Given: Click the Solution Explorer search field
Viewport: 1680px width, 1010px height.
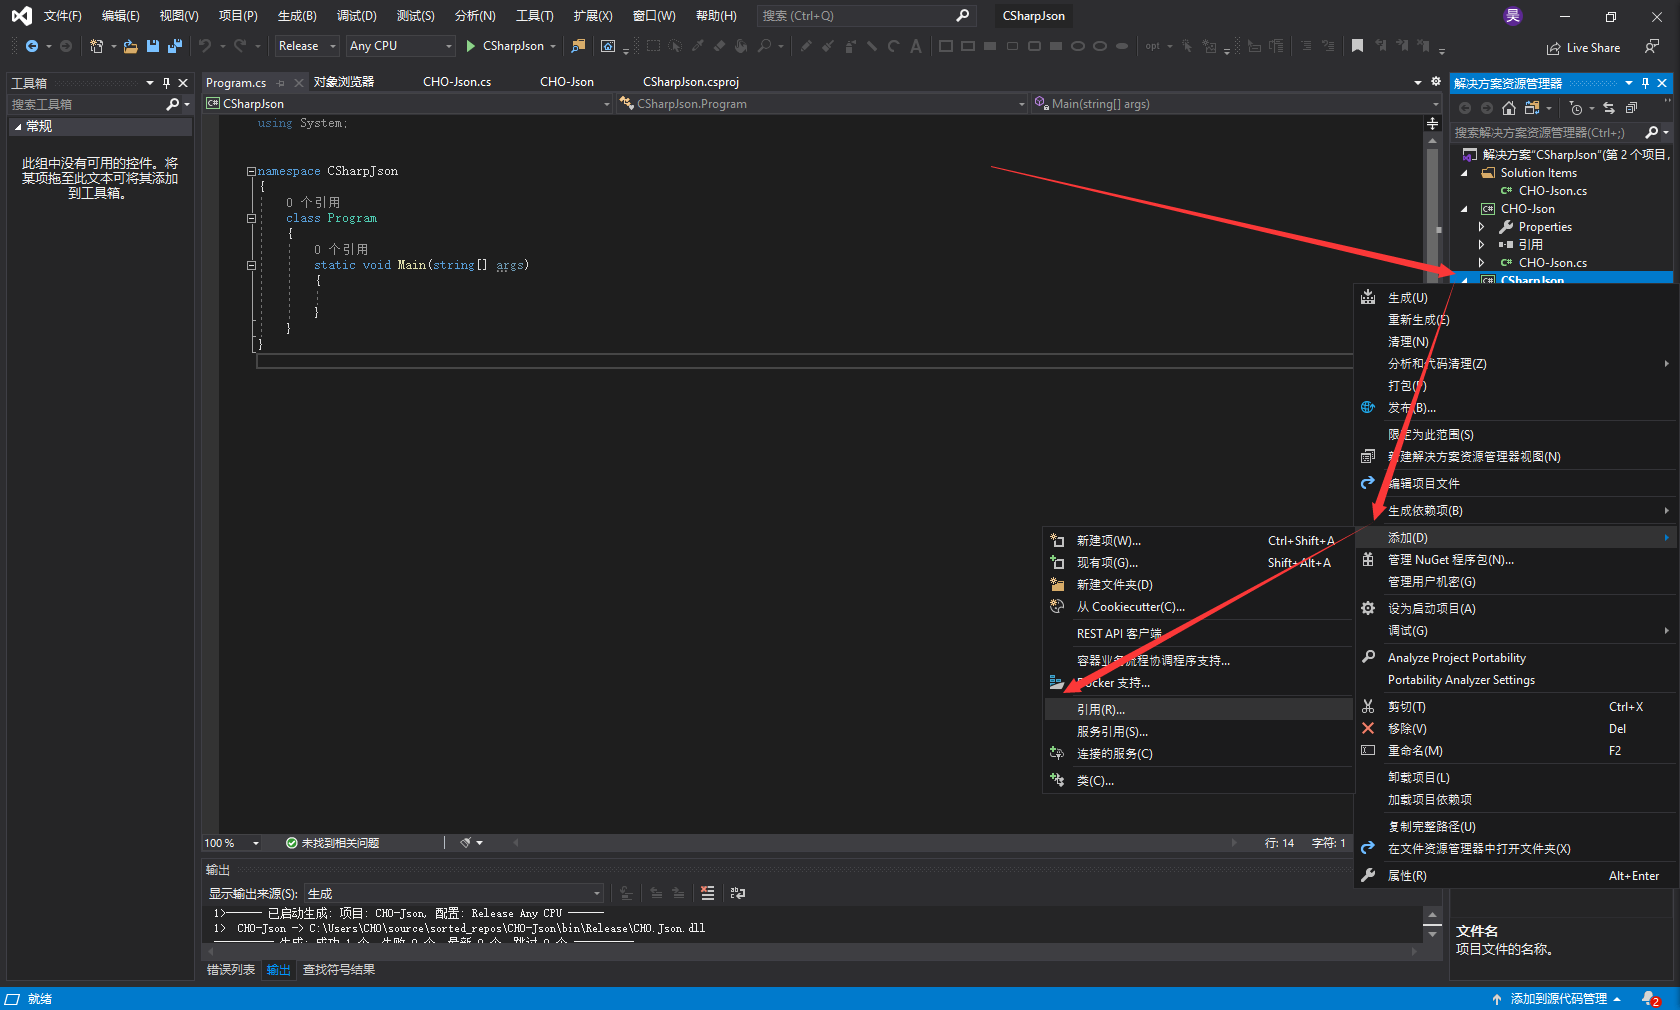Looking at the screenshot, I should click(1560, 132).
